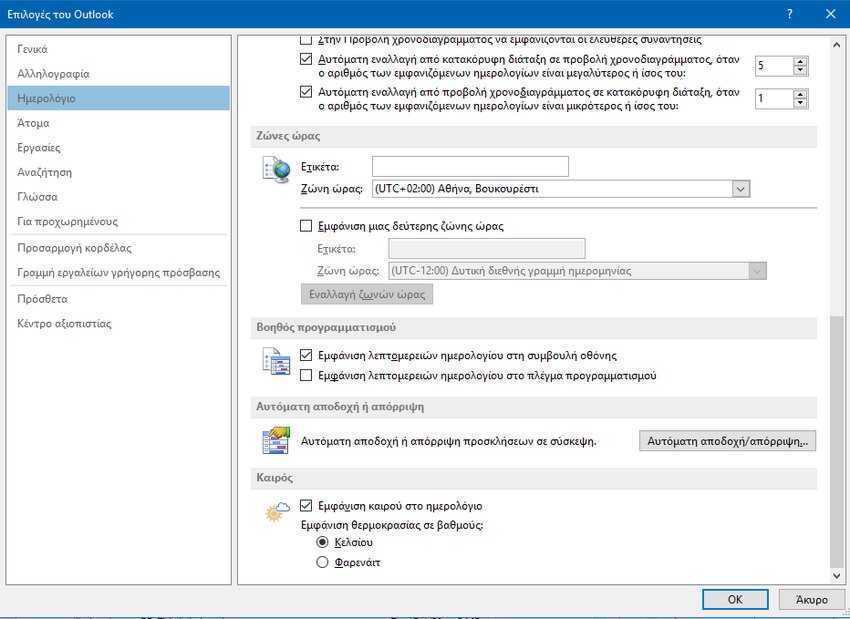Increase the calendar count value of 5
Viewport: 850px width, 619px height.
(x=800, y=62)
